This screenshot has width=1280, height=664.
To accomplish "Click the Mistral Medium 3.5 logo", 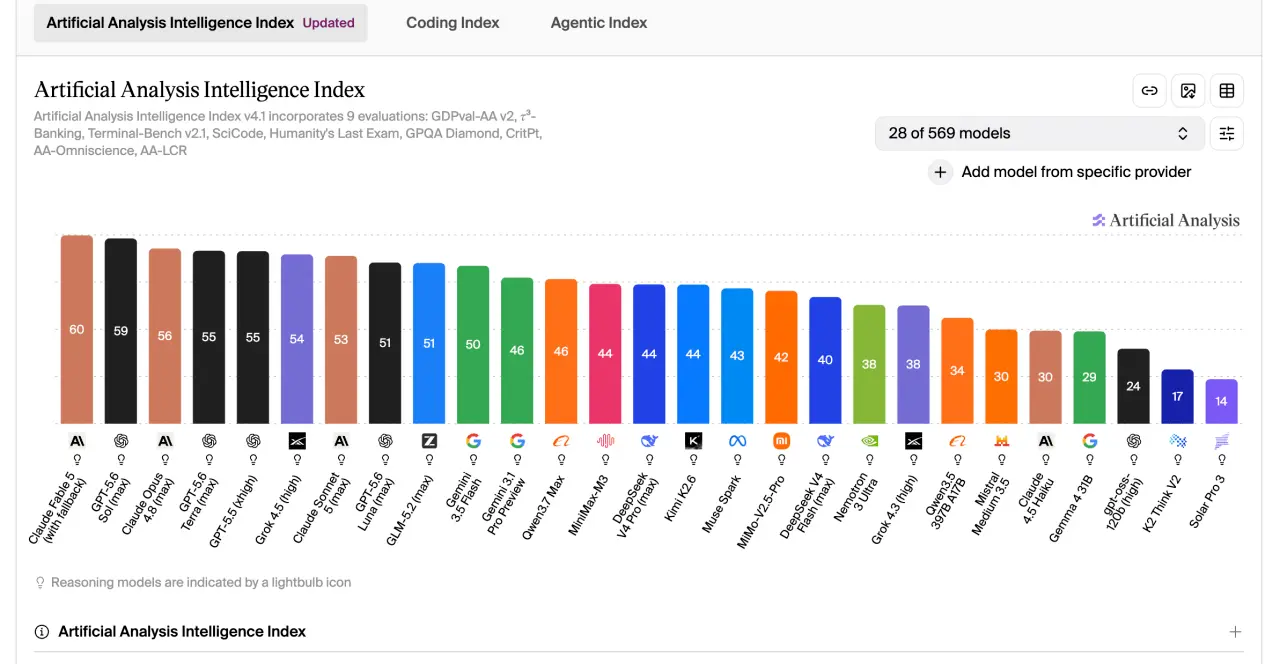I will tap(1001, 441).
